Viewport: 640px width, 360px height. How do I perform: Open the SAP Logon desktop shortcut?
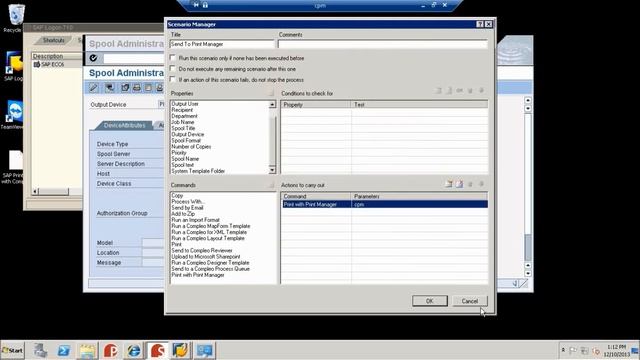click(x=13, y=66)
